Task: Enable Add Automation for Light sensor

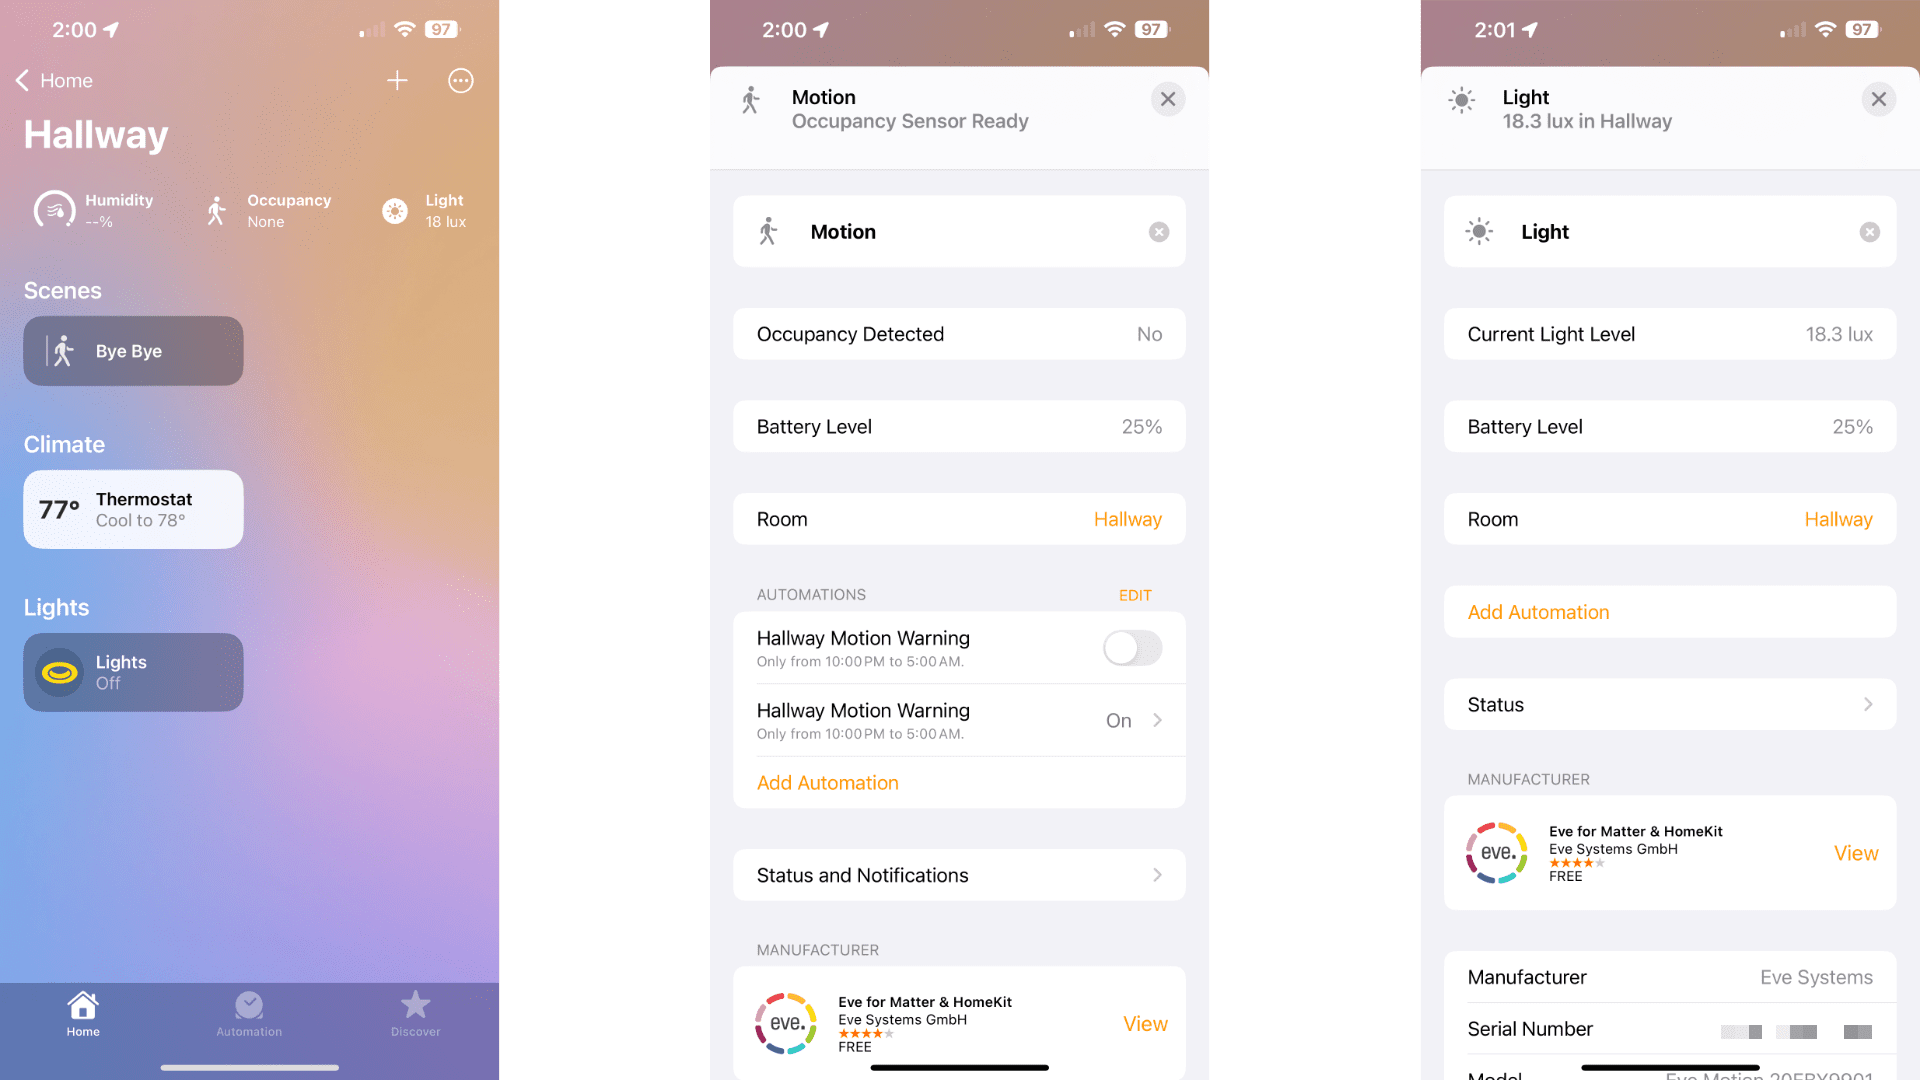Action: 1539,611
